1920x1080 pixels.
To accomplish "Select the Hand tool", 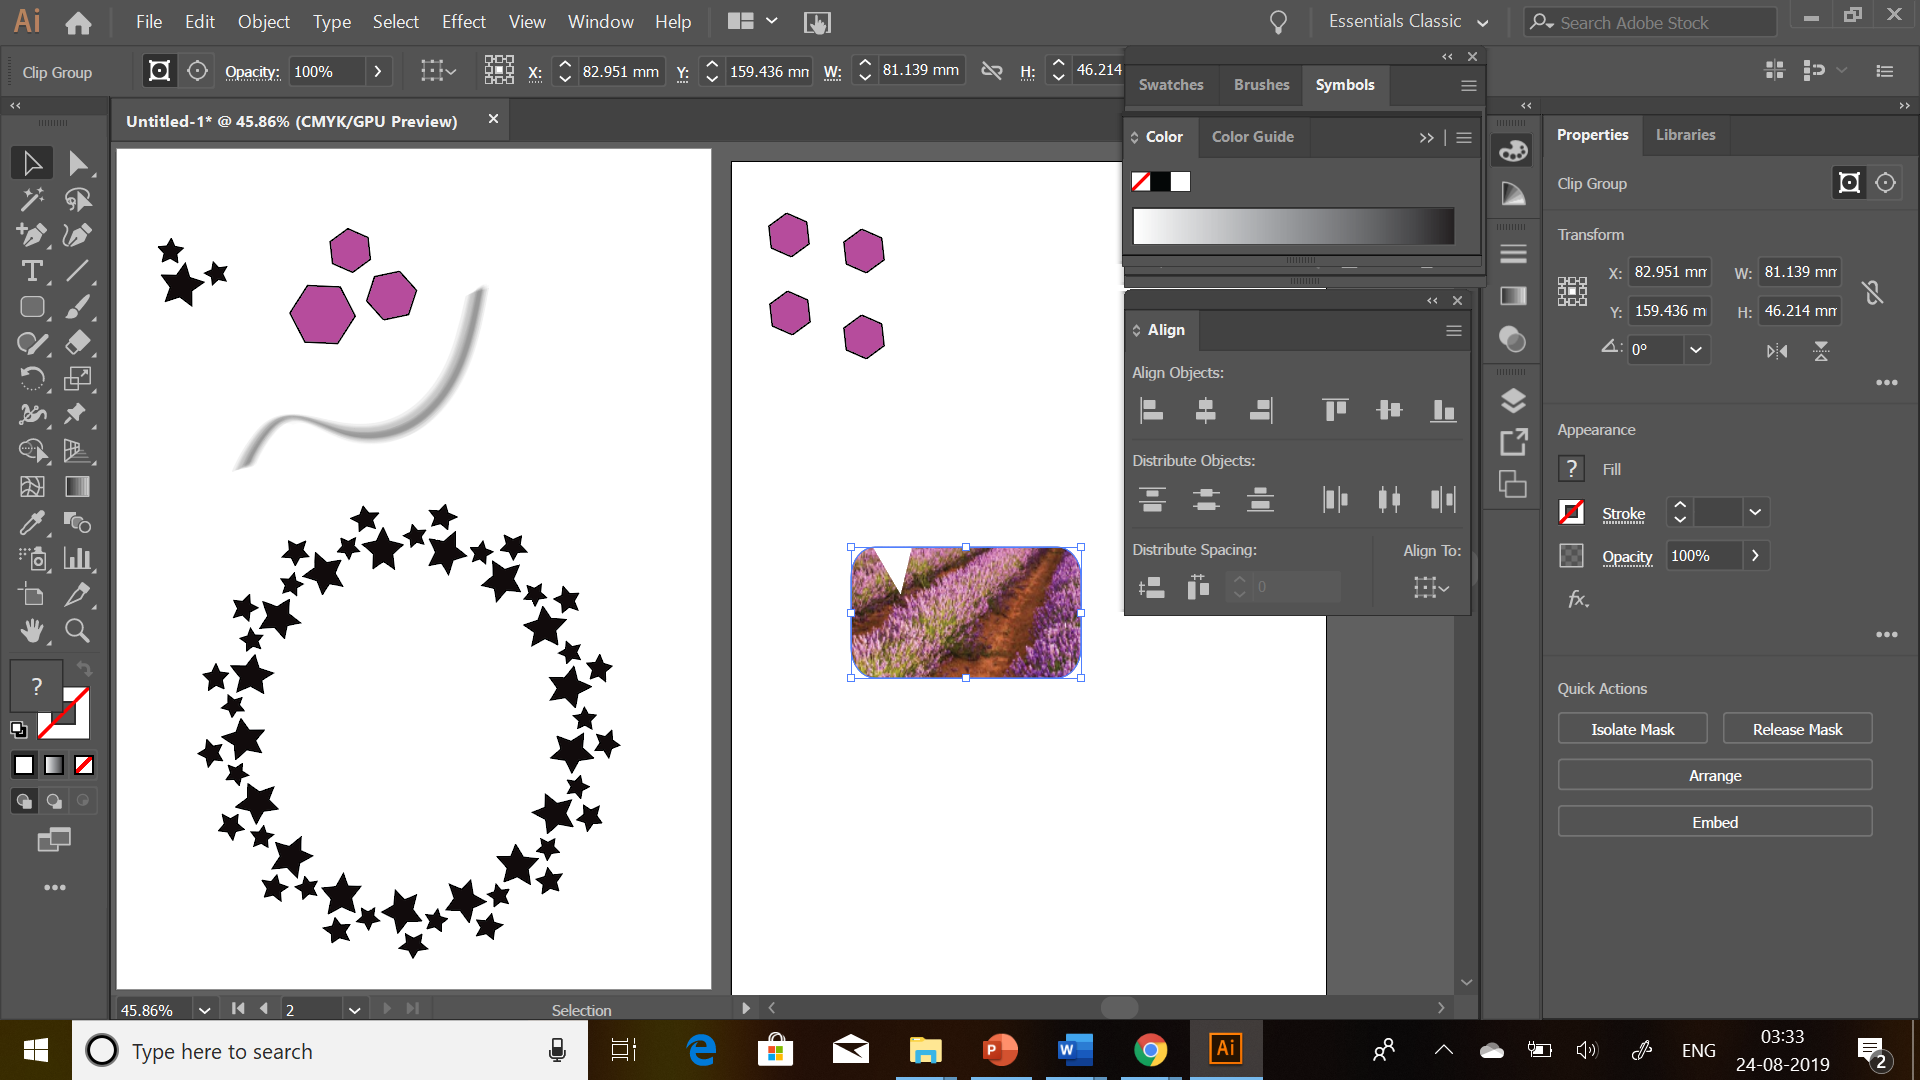I will click(x=31, y=631).
